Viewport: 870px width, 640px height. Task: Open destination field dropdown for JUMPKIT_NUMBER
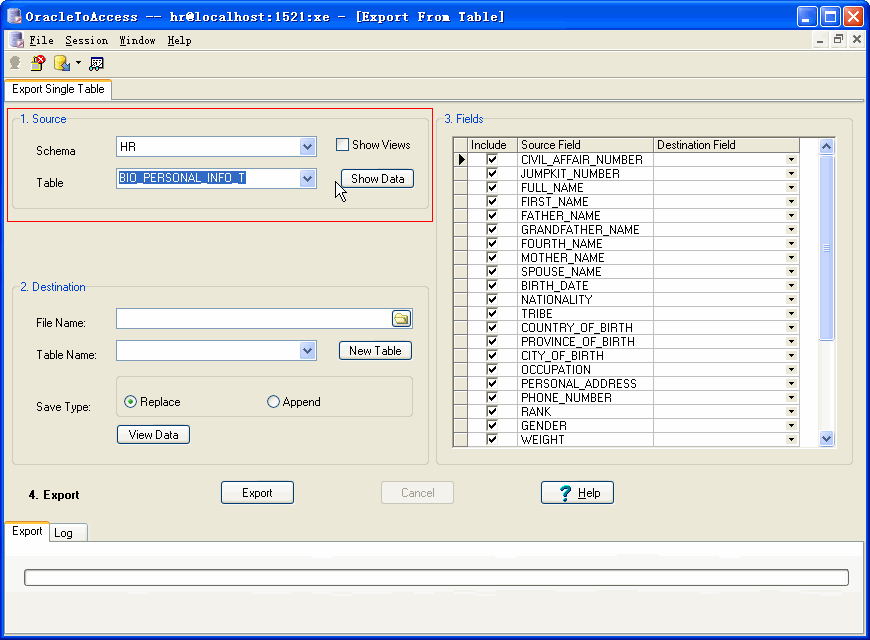(791, 174)
